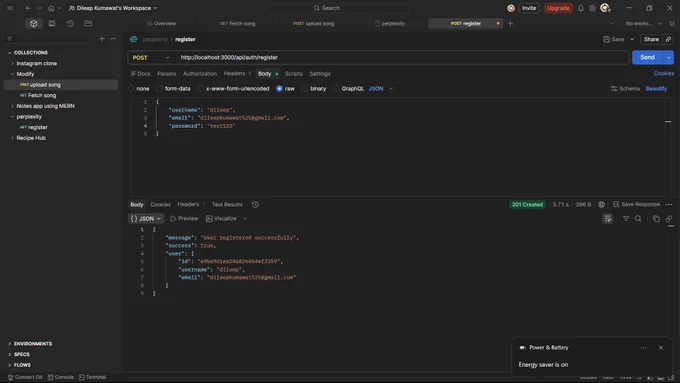Image resolution: width=680 pixels, height=383 pixels.
Task: Show response history clock icon
Action: click(x=255, y=204)
